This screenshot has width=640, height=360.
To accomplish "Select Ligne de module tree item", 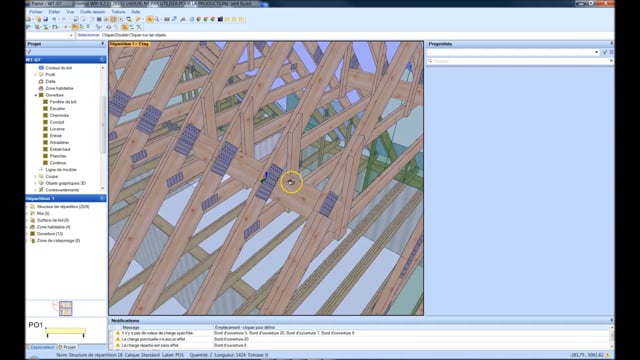I will (x=61, y=169).
